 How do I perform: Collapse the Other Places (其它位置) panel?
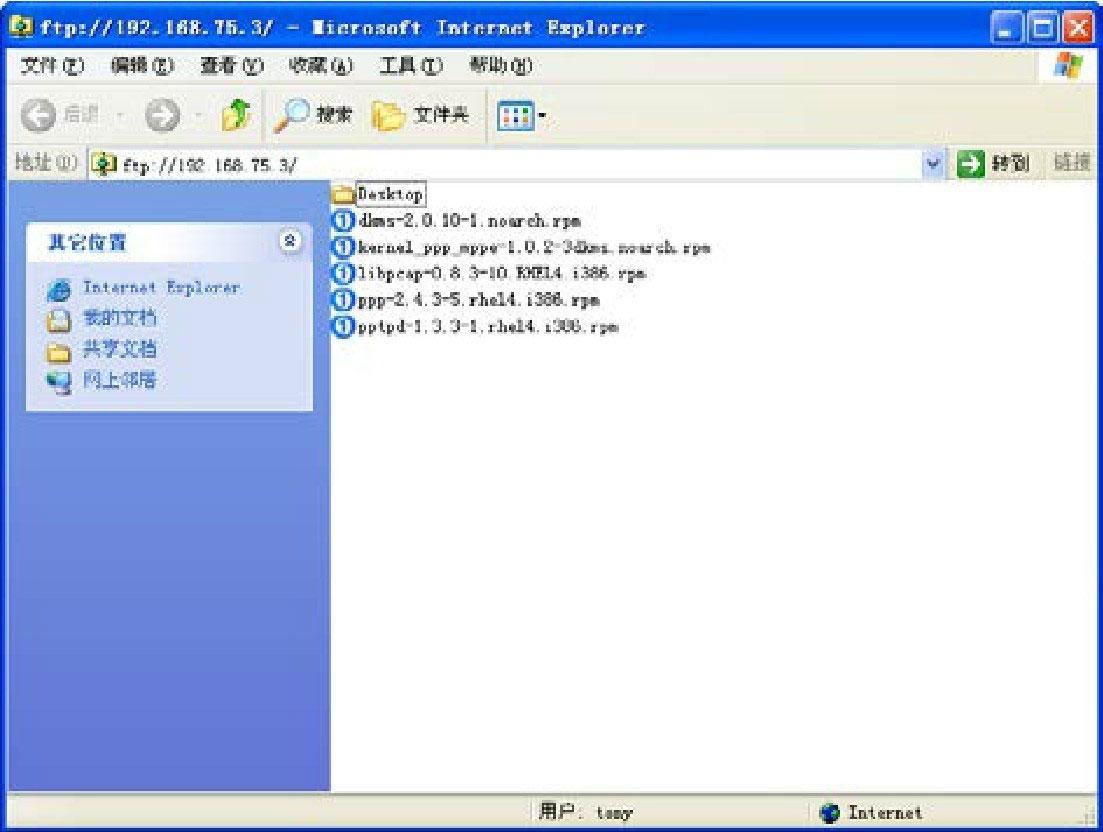tap(289, 241)
